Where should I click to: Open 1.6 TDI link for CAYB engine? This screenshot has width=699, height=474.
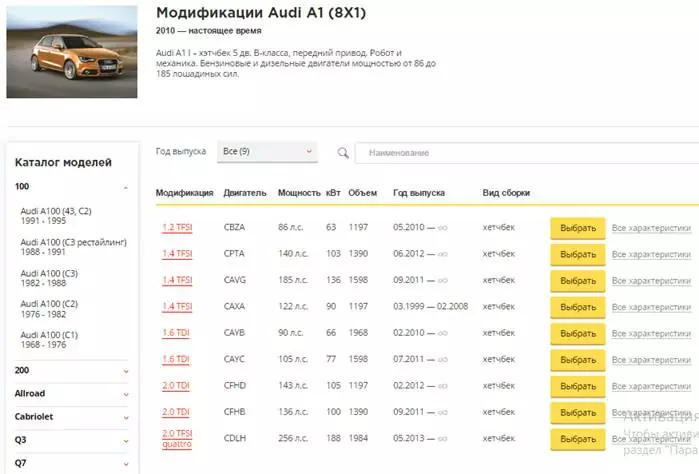coord(176,333)
